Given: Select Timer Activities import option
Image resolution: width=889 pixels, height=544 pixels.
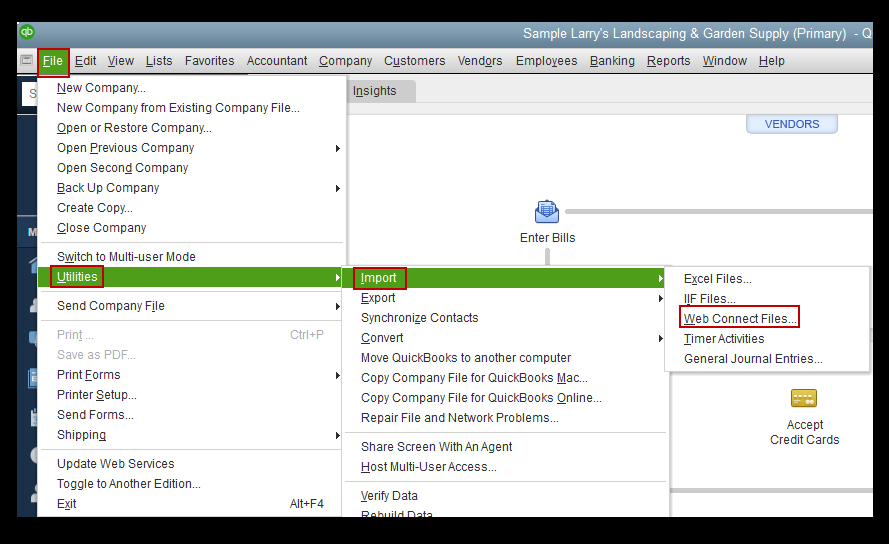Looking at the screenshot, I should [768, 339].
